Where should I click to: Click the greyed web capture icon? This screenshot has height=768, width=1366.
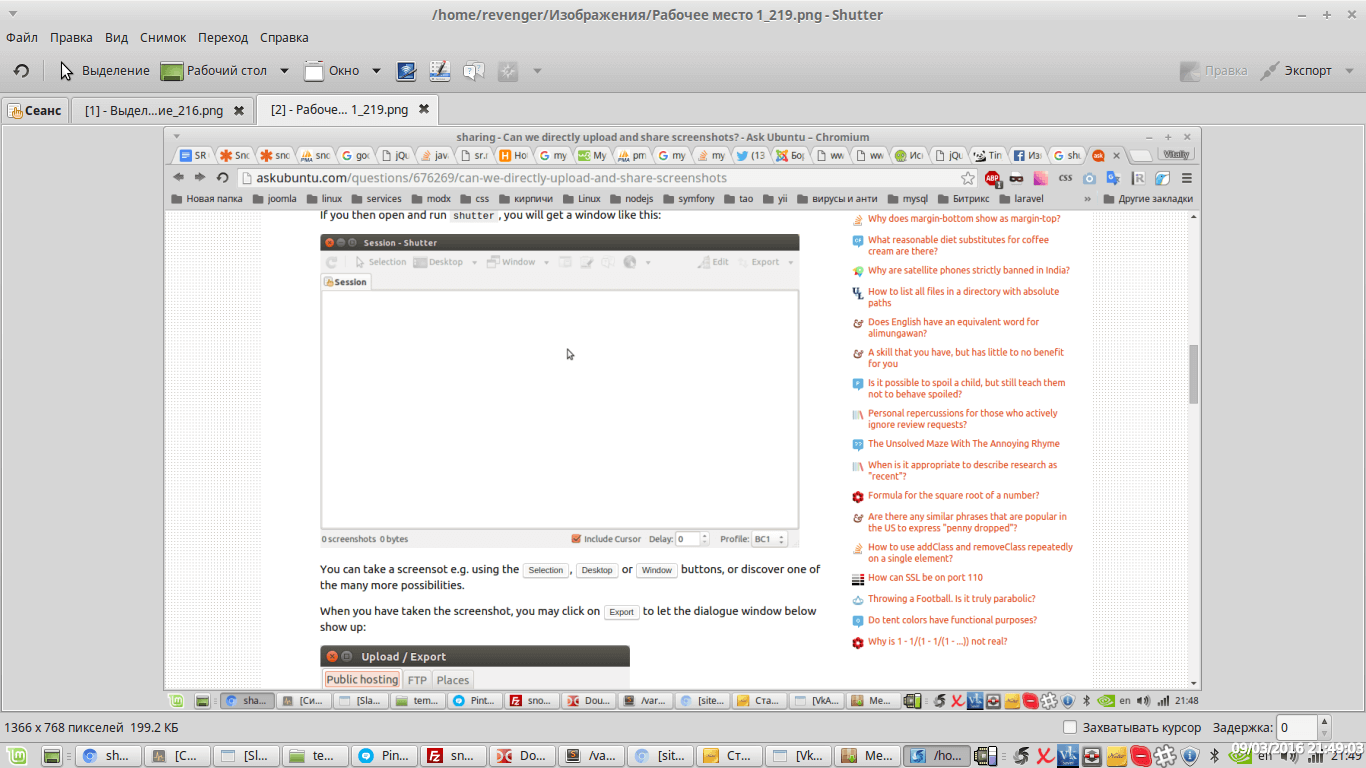point(508,71)
